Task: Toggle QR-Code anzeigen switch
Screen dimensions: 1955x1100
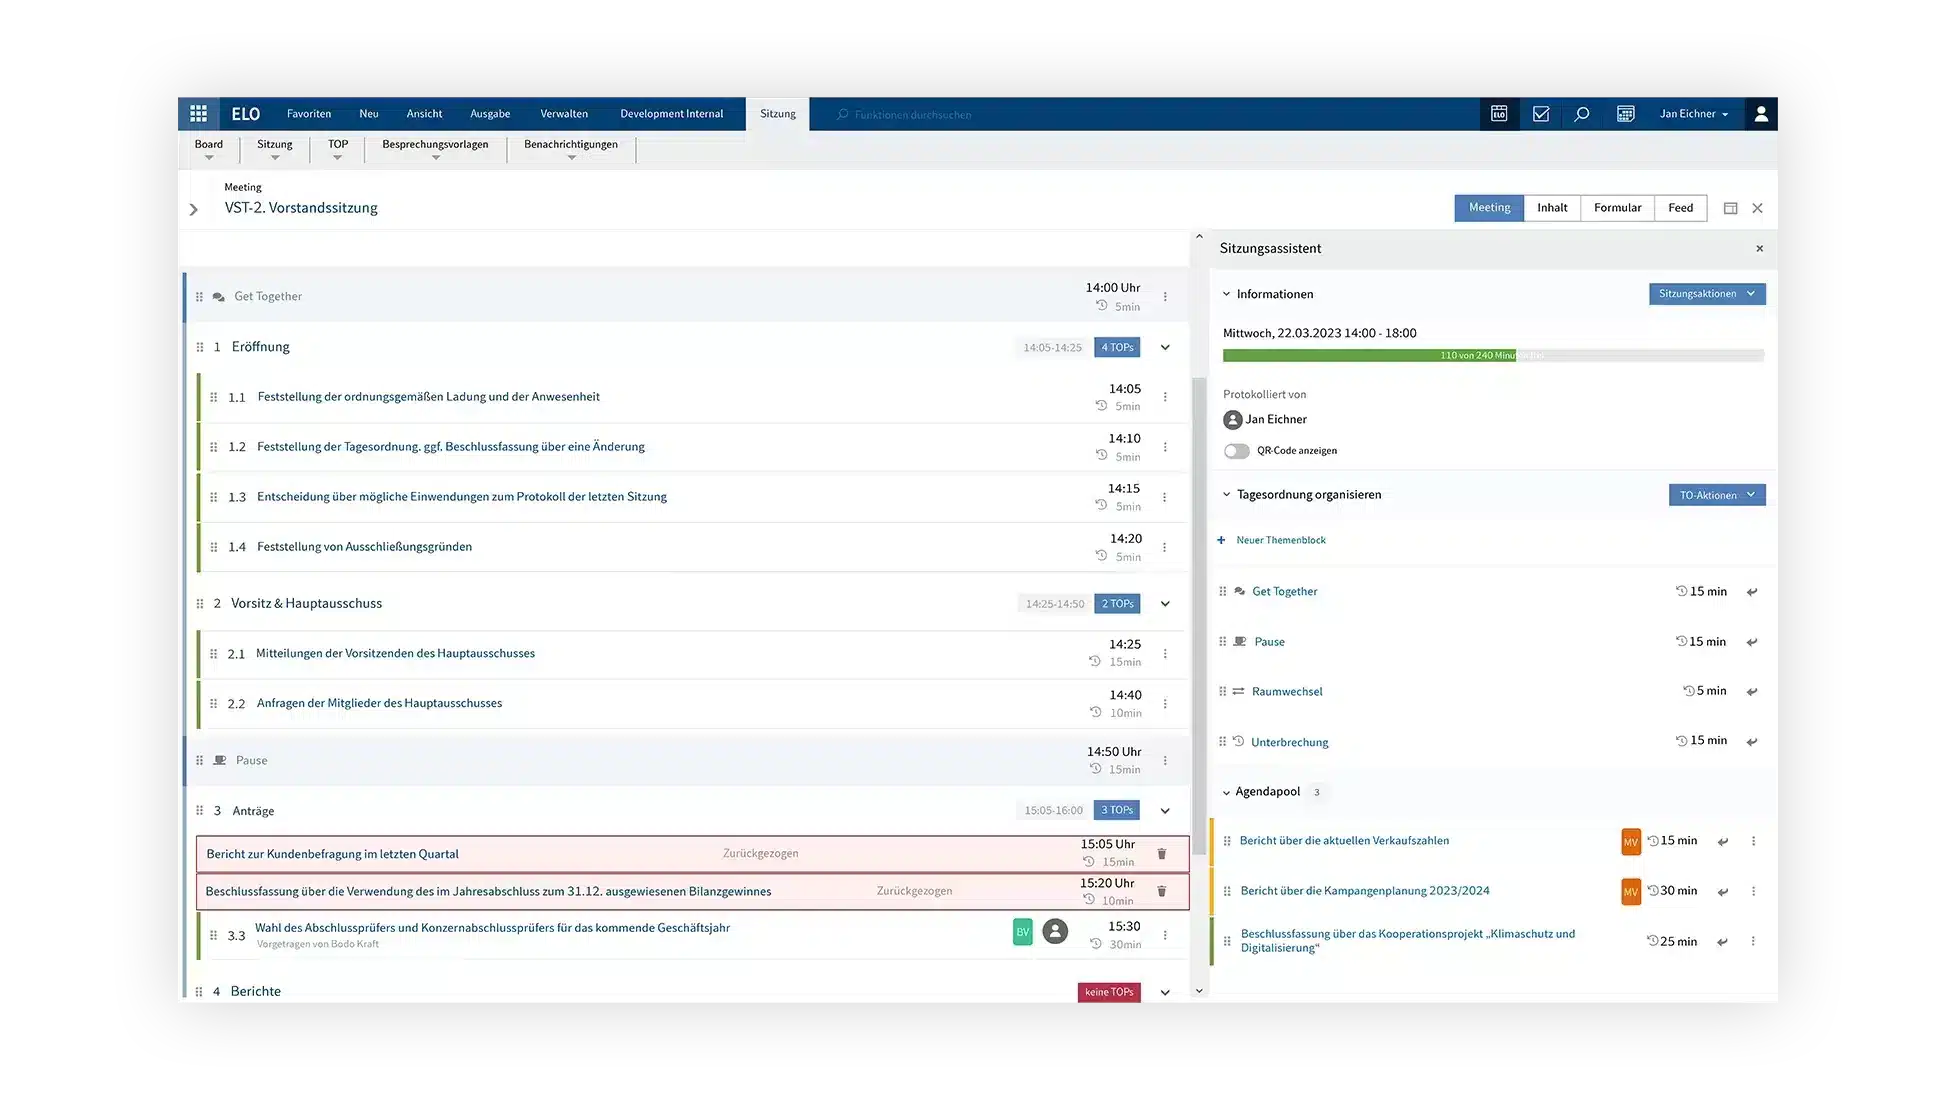Action: pos(1236,451)
